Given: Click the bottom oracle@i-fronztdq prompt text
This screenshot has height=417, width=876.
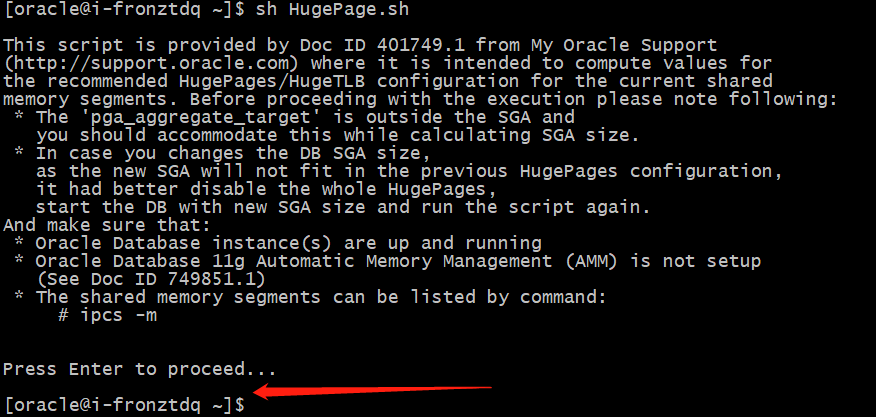Looking at the screenshot, I should [122, 405].
